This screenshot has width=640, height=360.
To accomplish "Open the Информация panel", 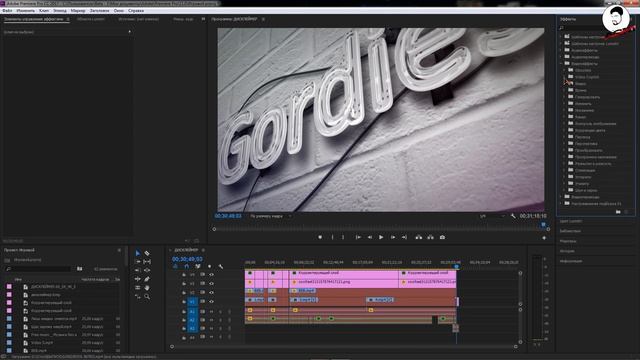I will (571, 261).
